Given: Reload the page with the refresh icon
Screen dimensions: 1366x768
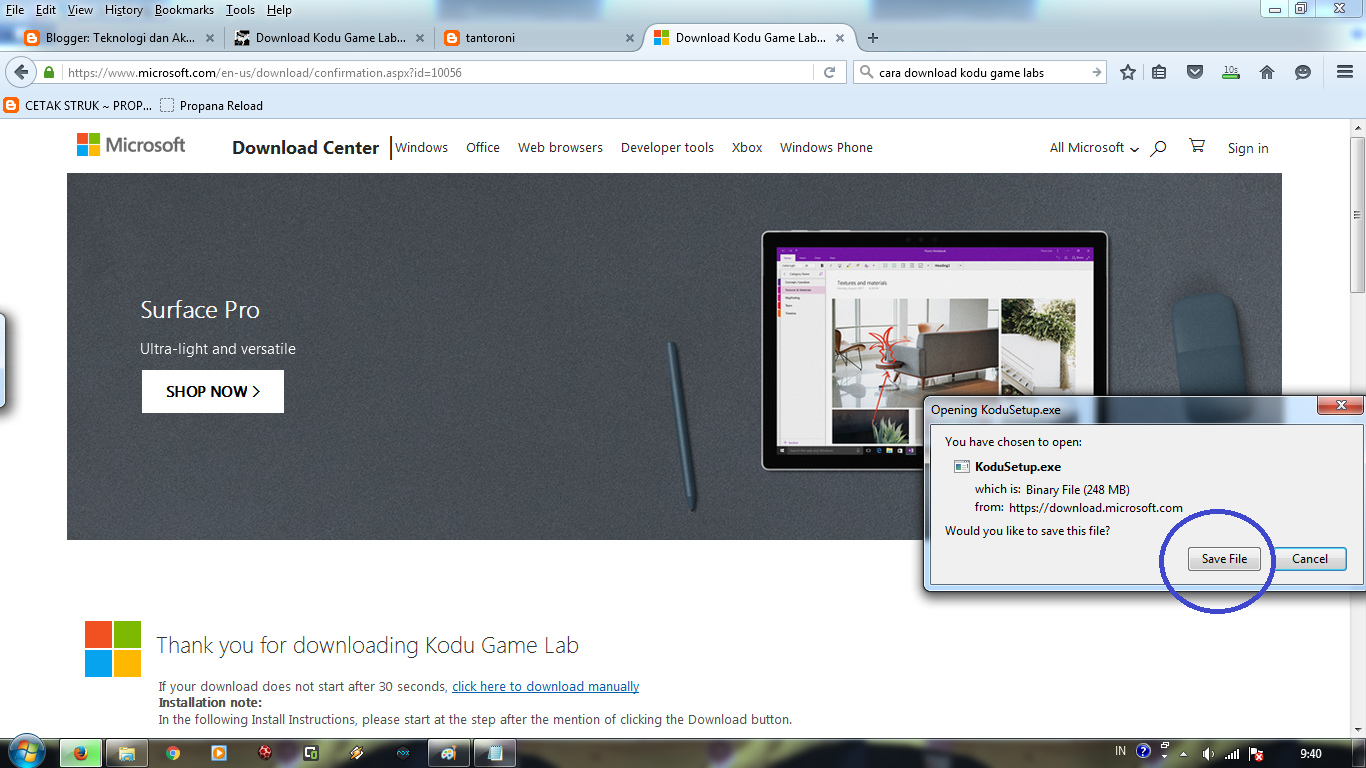Looking at the screenshot, I should point(829,72).
